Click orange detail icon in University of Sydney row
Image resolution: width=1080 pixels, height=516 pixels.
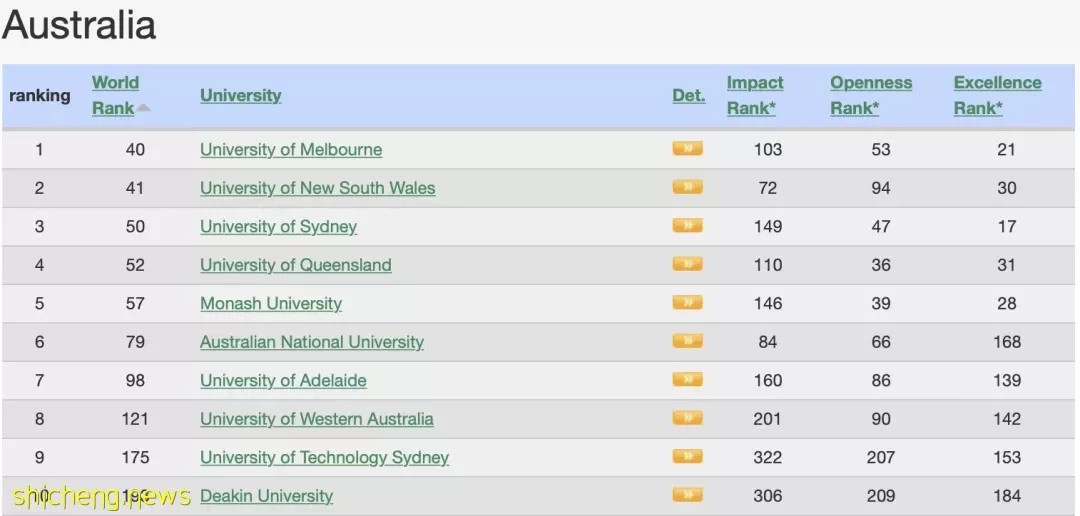coord(687,225)
